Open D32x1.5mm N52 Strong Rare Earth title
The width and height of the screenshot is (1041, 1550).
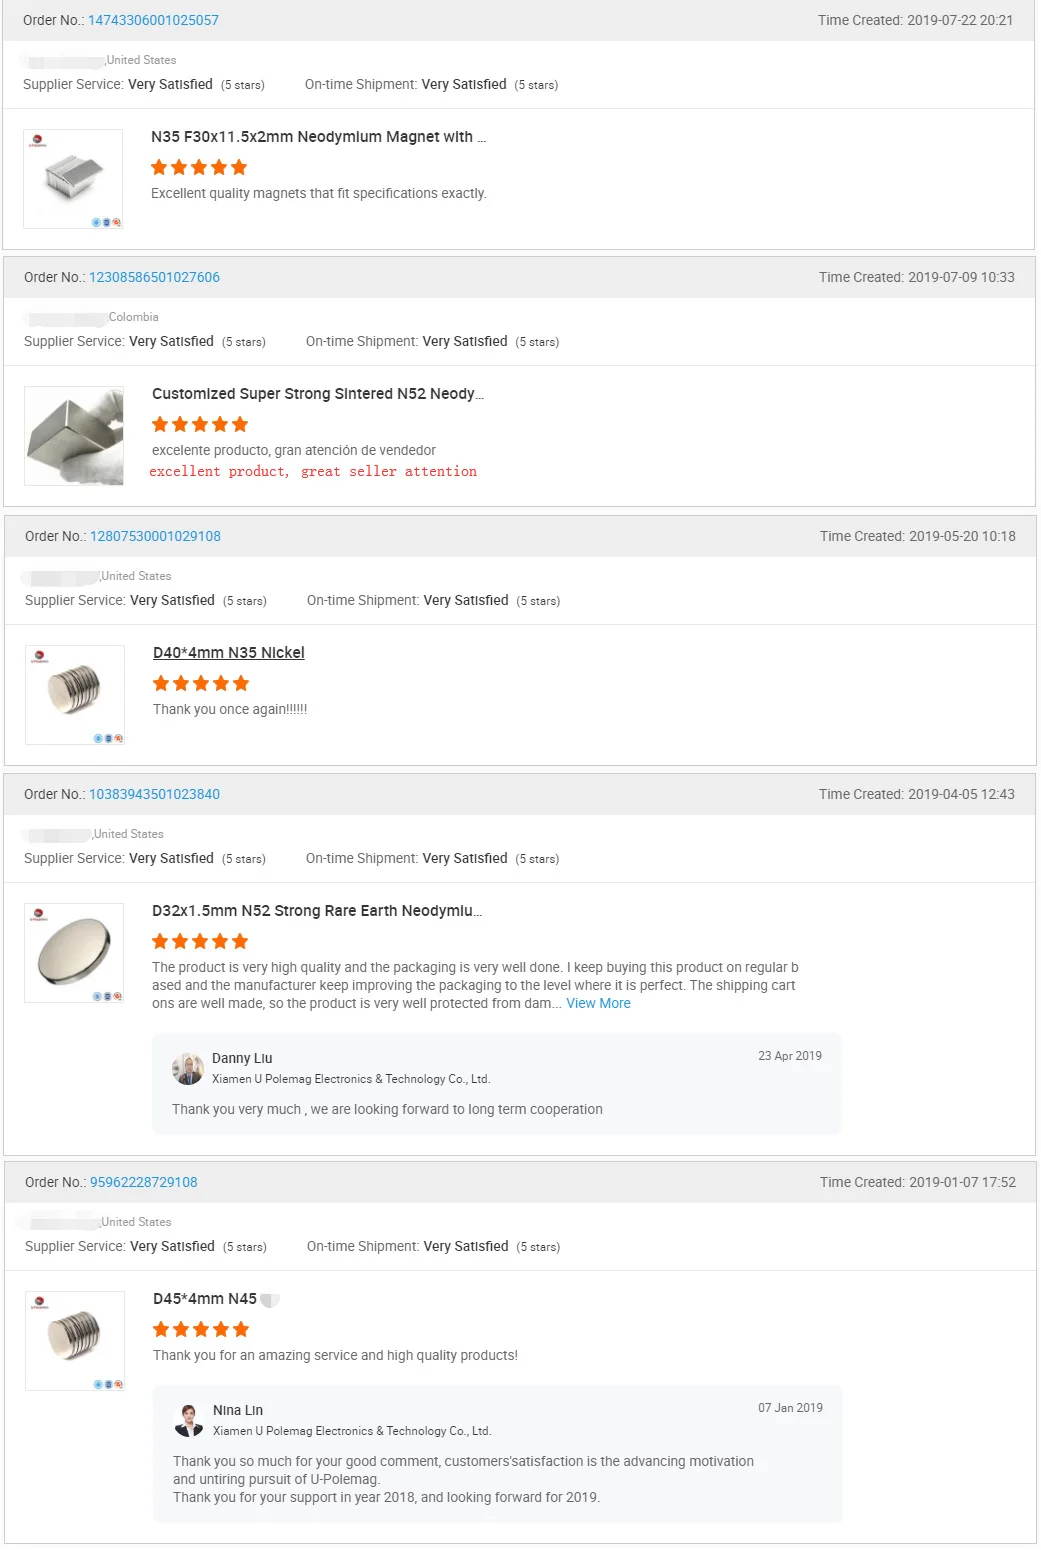[x=316, y=911]
